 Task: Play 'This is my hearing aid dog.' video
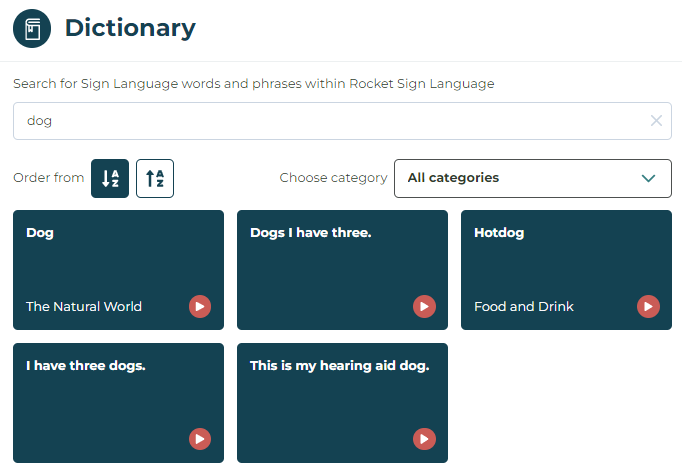[424, 438]
